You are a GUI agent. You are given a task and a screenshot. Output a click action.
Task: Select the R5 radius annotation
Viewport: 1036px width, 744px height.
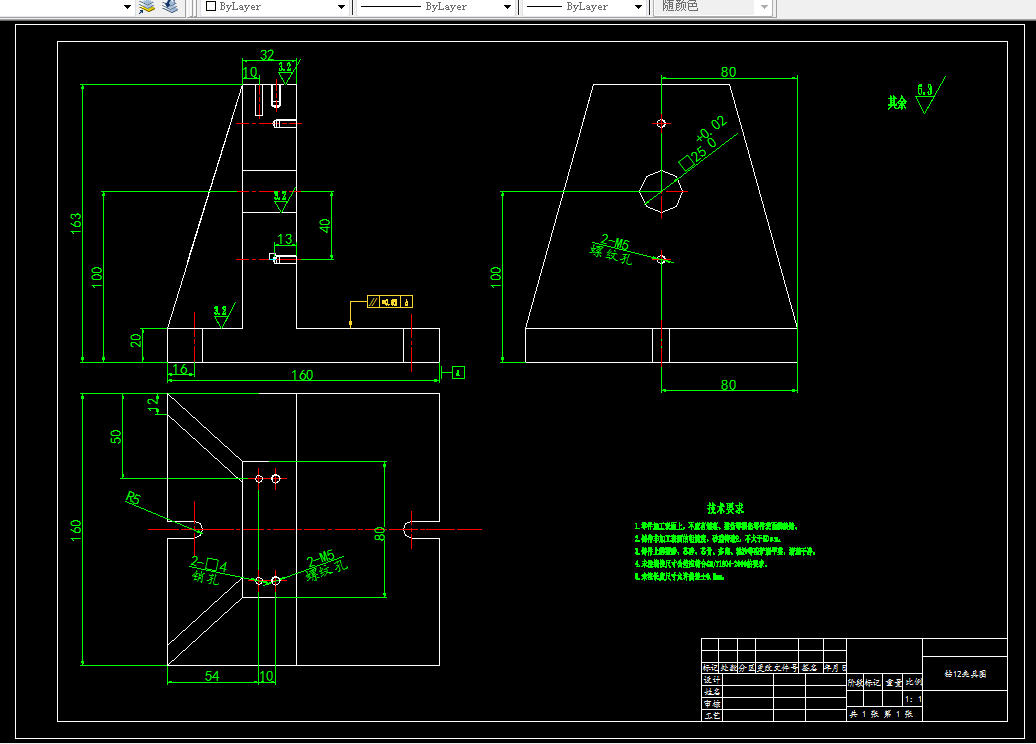(133, 498)
